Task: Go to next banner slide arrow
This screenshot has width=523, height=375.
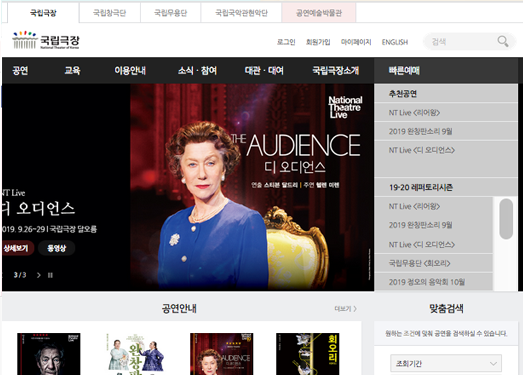Action: click(39, 275)
